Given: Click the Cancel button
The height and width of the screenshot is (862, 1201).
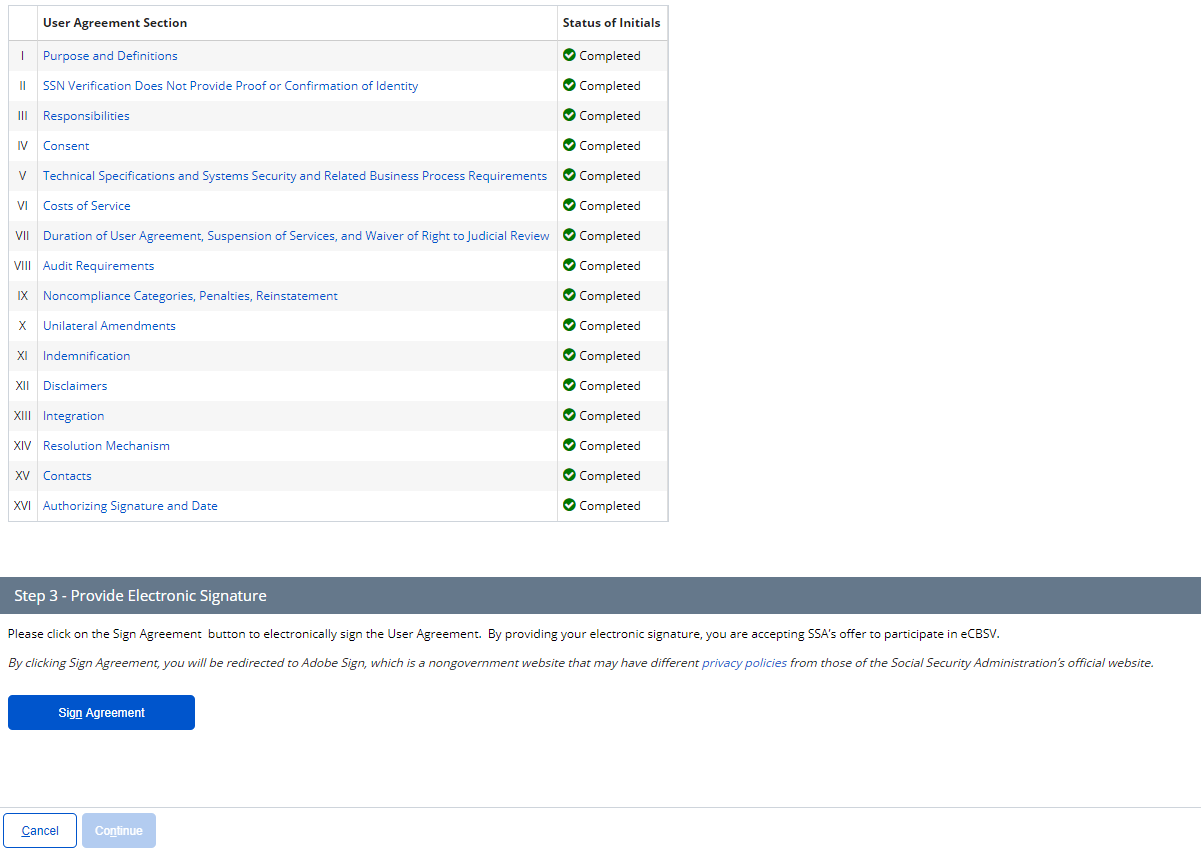Looking at the screenshot, I should (x=40, y=831).
